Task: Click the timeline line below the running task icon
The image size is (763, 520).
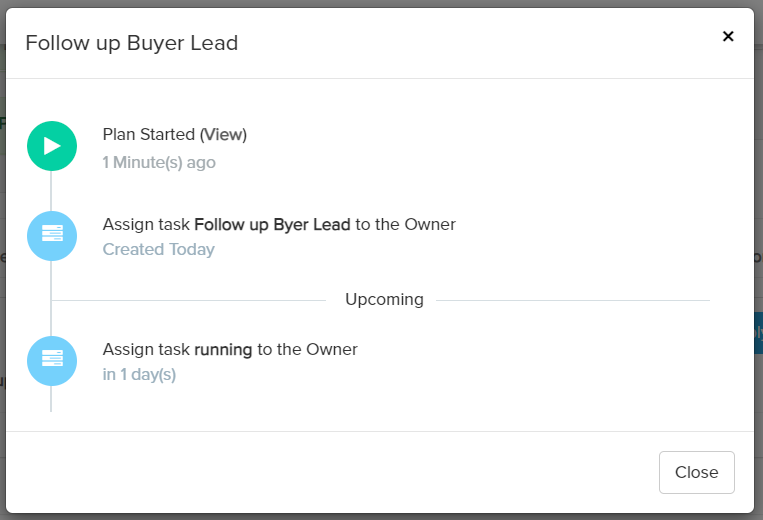Action: point(51,400)
